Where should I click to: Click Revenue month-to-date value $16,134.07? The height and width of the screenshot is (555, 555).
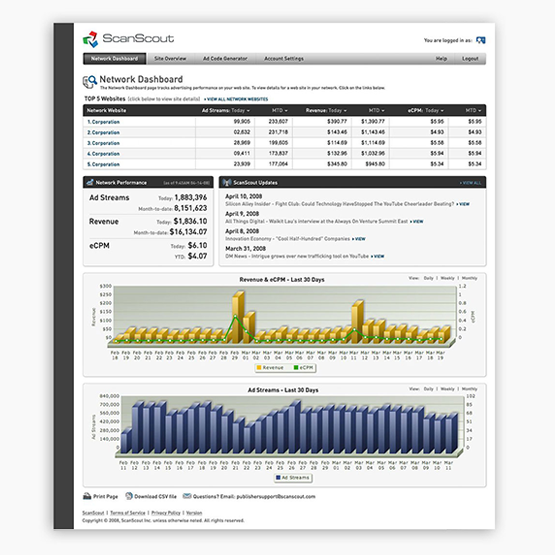[188, 232]
